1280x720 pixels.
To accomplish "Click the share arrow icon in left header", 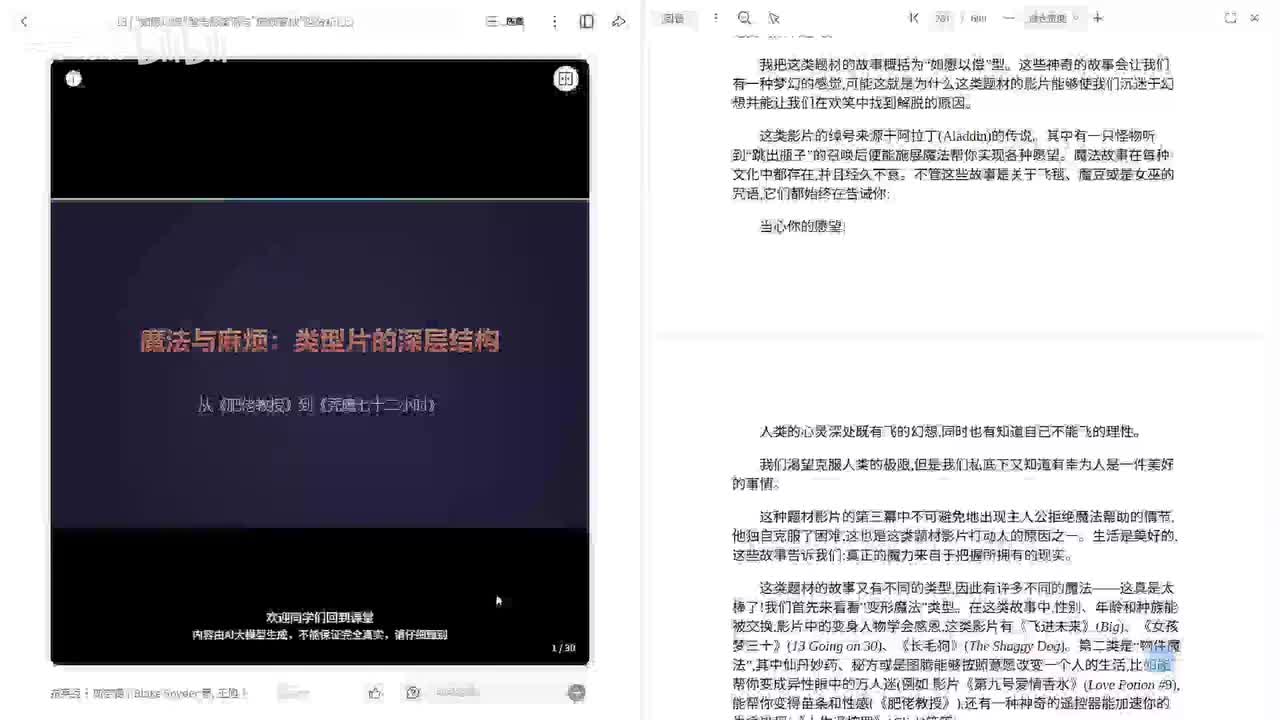I will tap(619, 21).
